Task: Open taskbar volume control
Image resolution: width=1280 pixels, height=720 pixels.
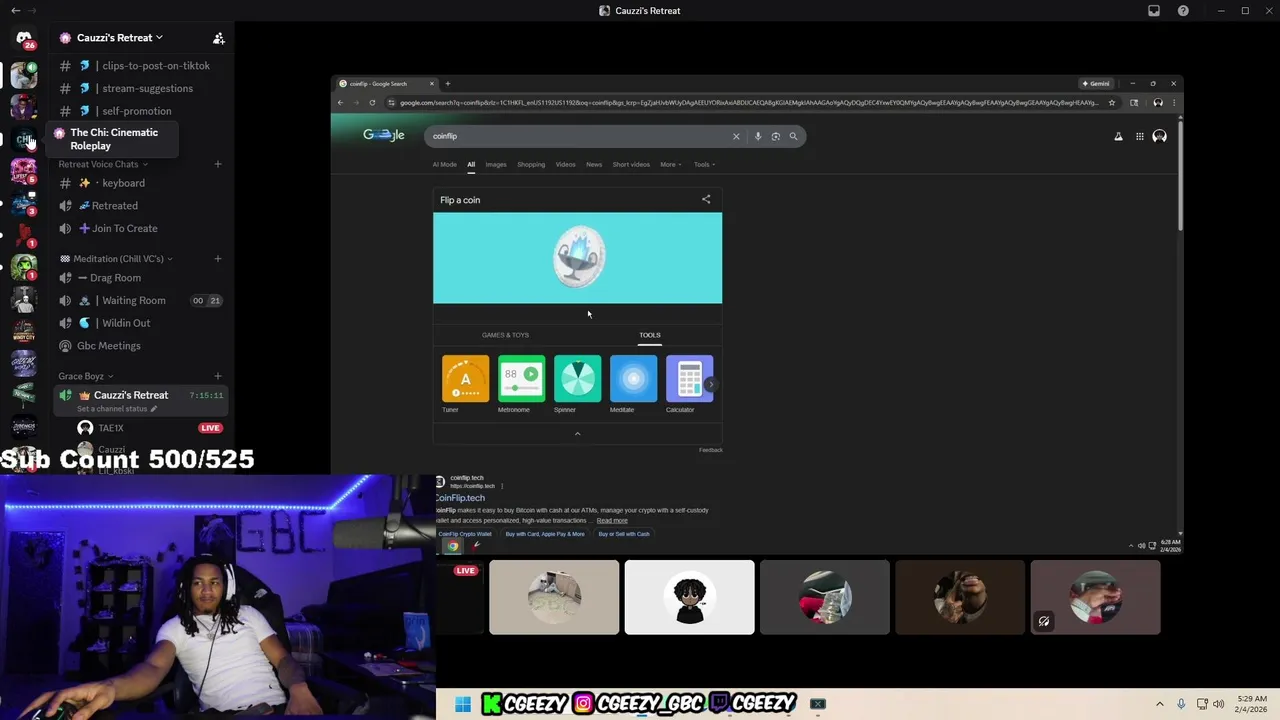Action: (1218, 704)
